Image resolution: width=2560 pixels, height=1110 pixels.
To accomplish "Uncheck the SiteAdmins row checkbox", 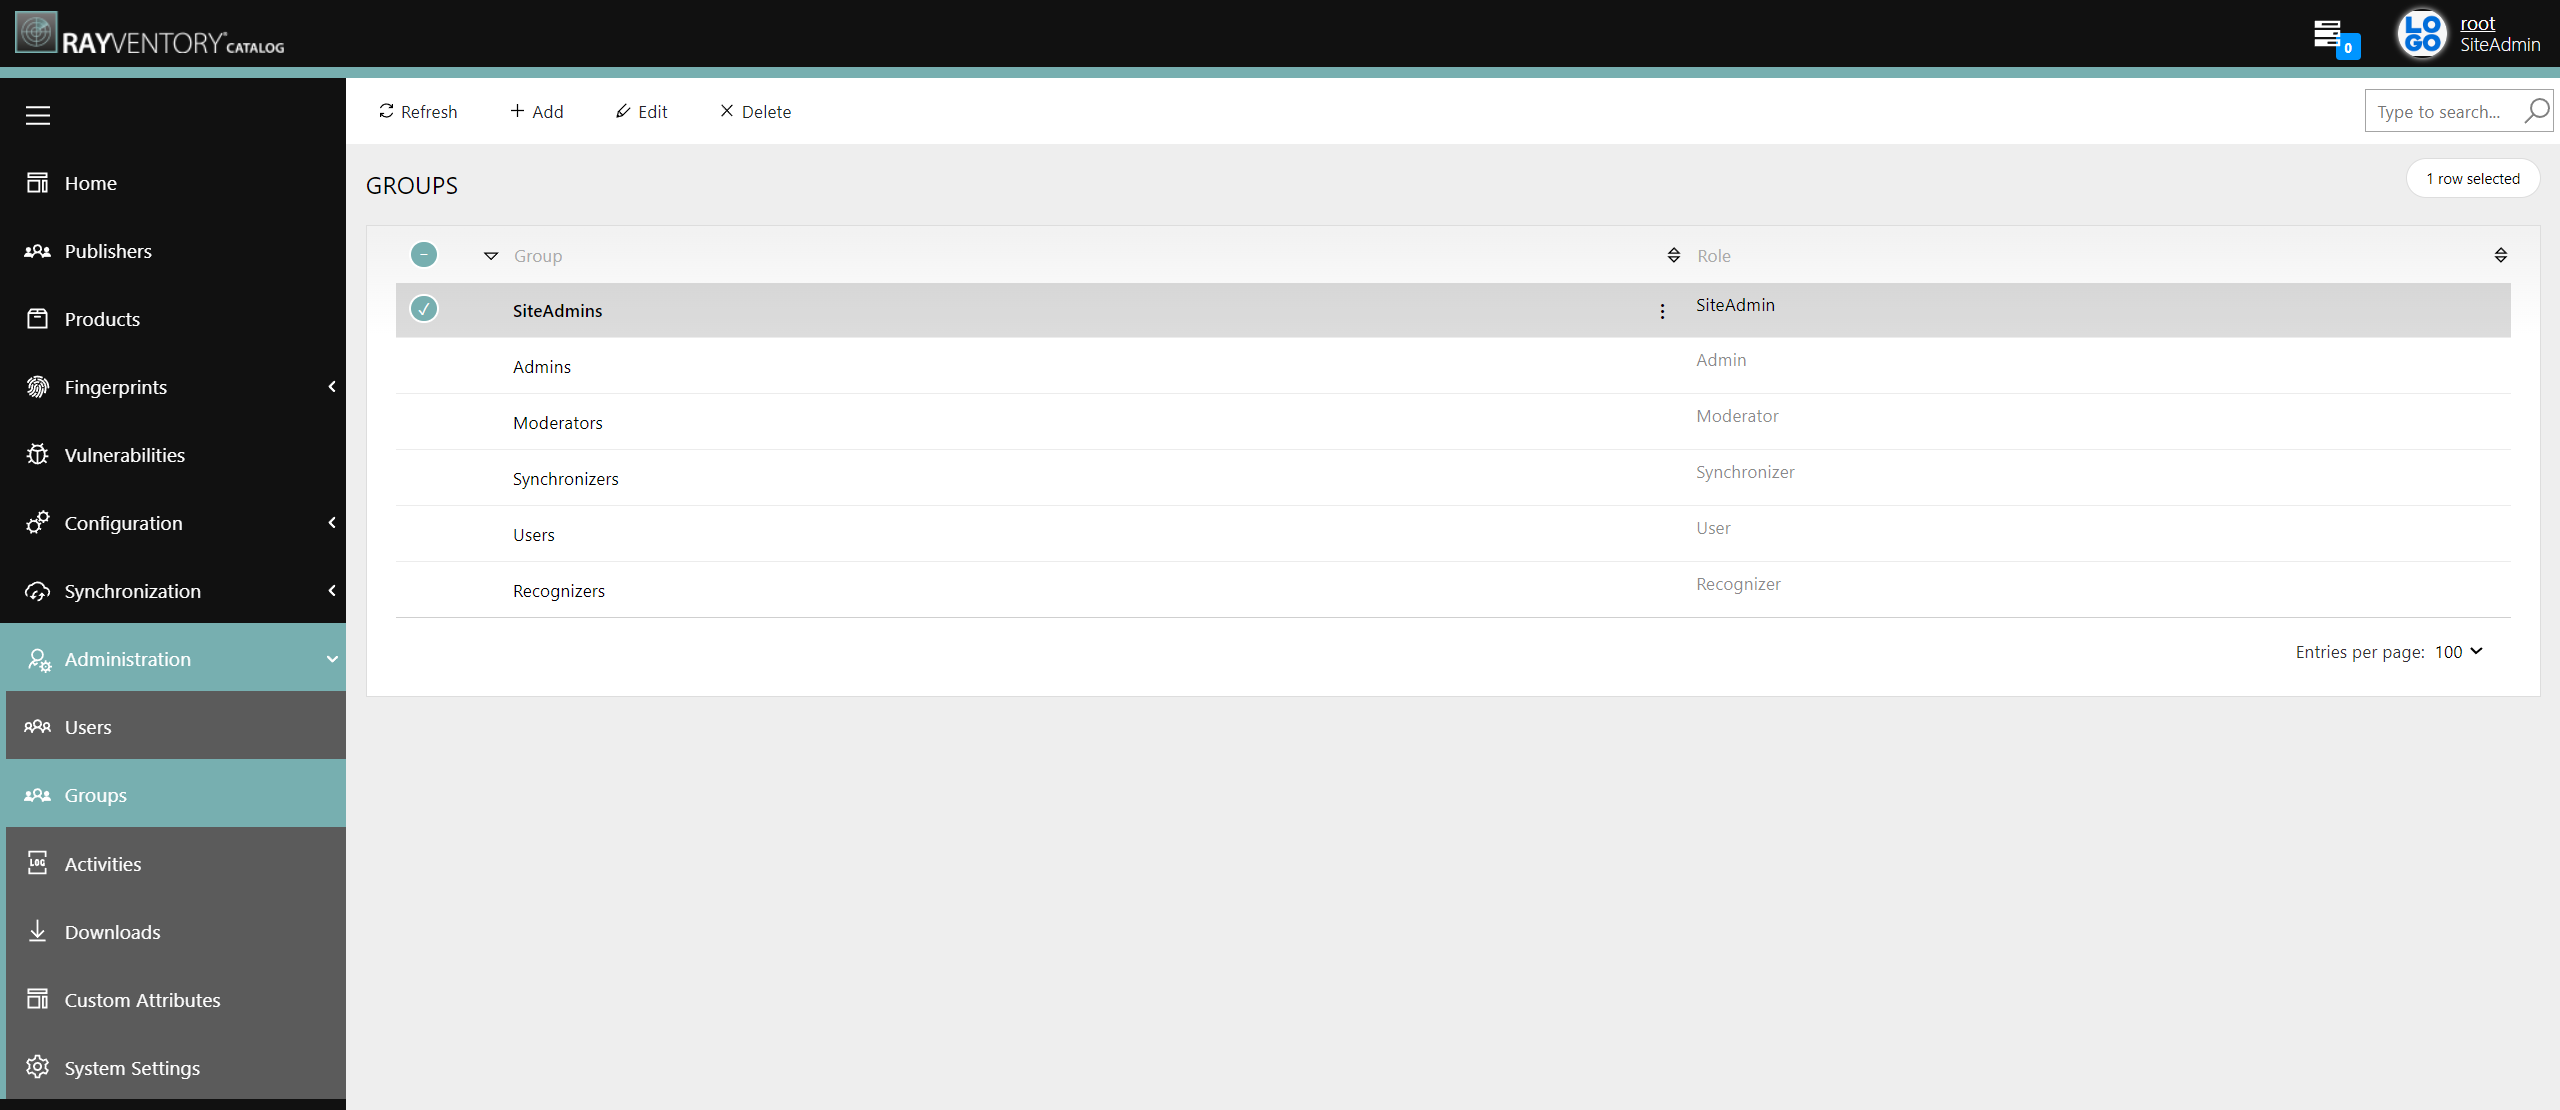I will (x=423, y=309).
